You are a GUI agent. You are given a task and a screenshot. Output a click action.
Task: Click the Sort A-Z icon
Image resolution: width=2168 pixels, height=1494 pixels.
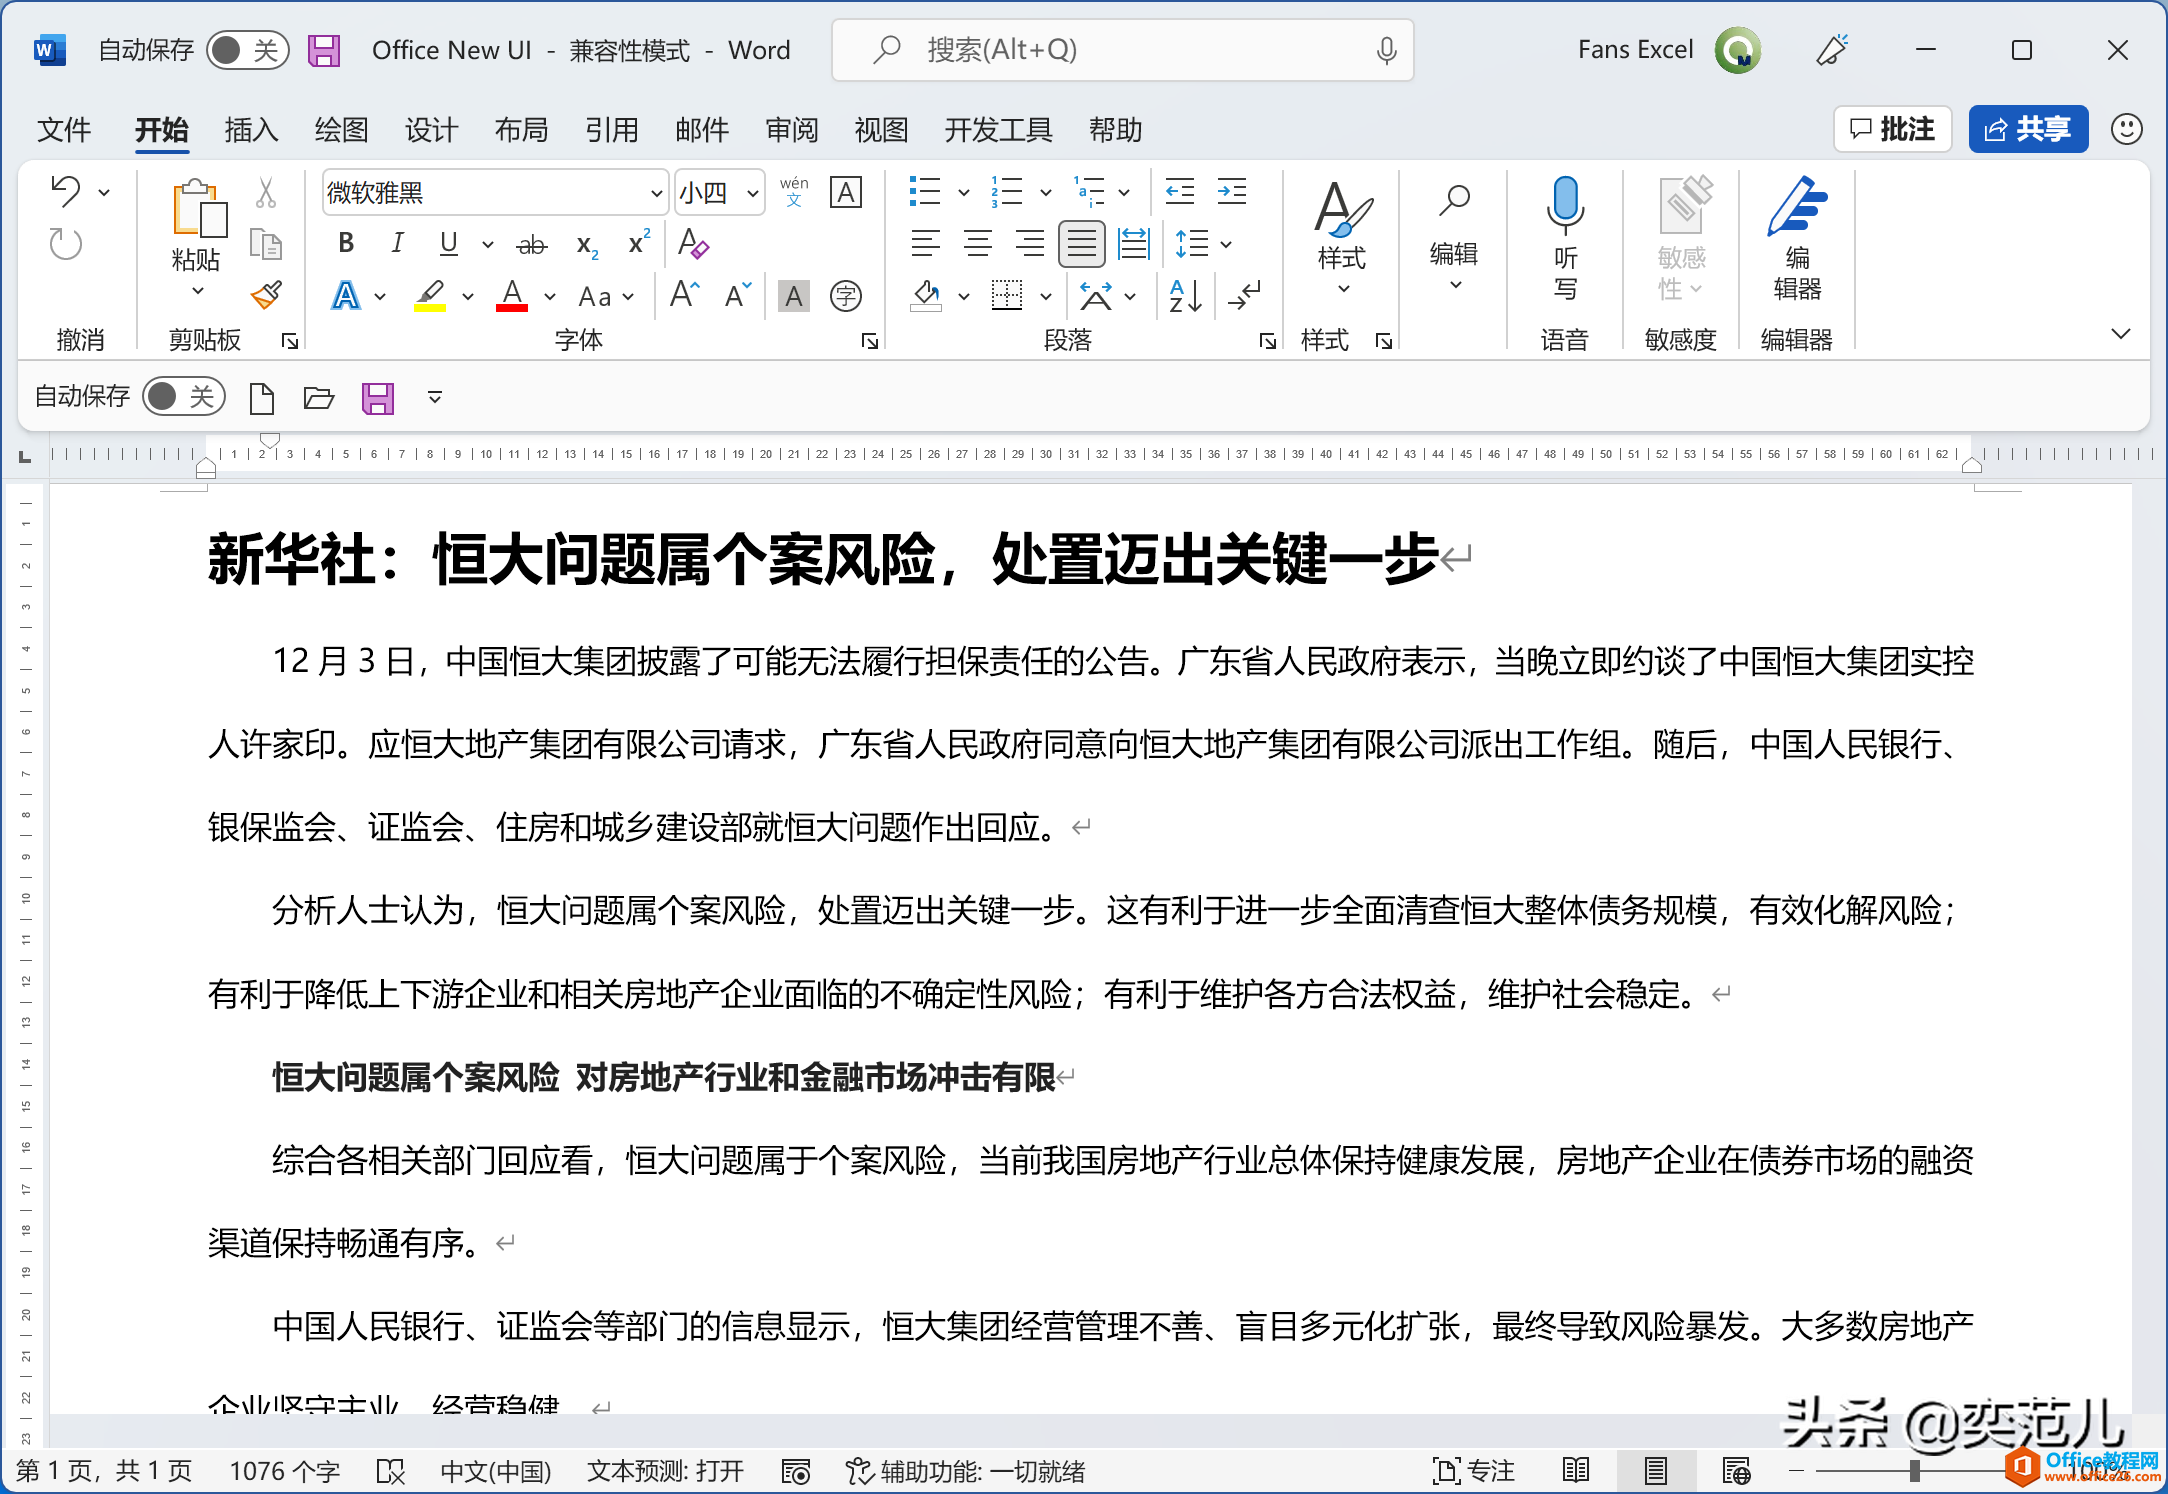(1186, 296)
